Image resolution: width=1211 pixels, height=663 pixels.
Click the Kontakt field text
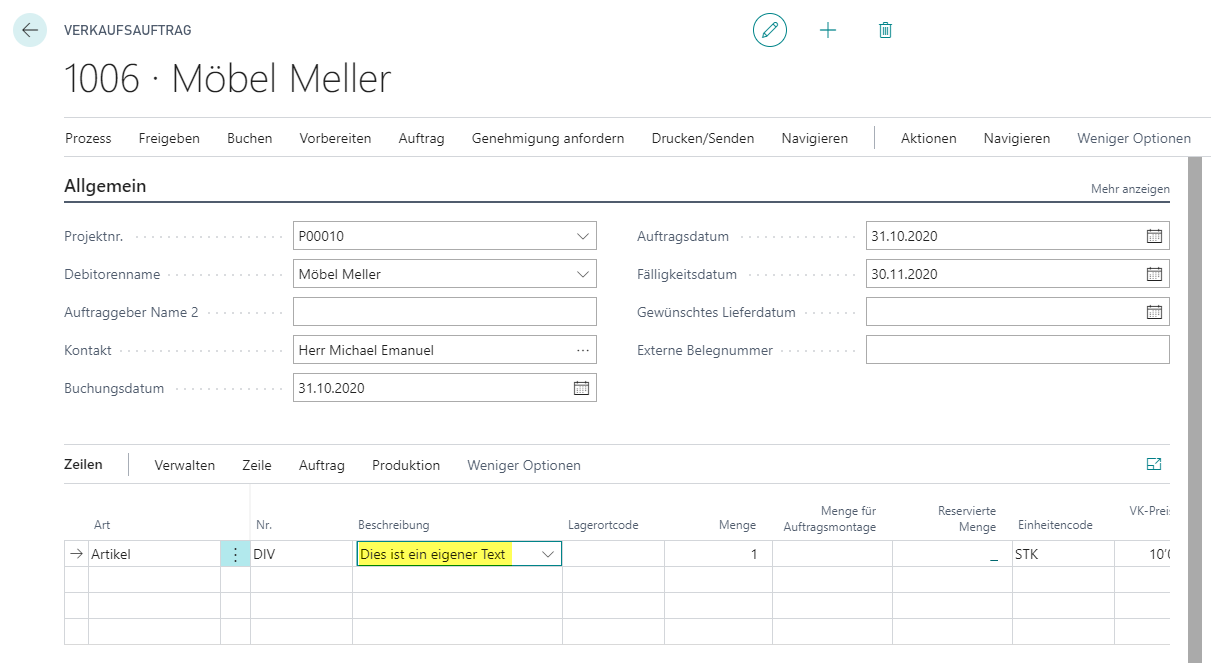pyautogui.click(x=366, y=350)
